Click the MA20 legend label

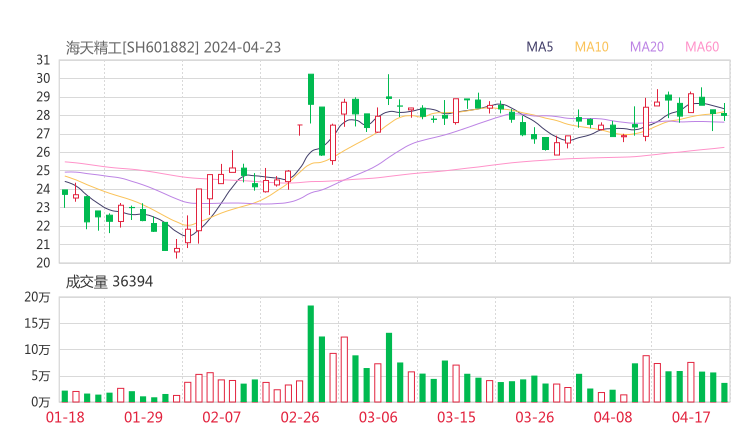click(x=647, y=47)
